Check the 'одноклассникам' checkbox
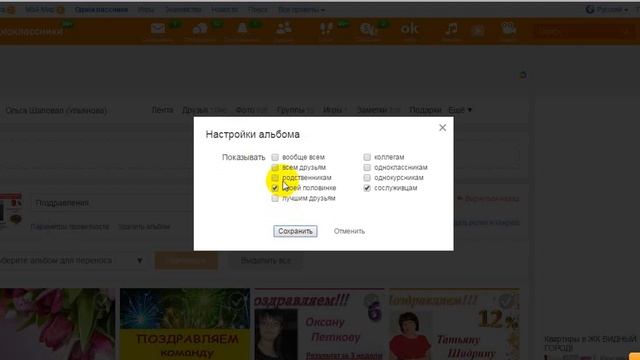Screen dimensions: 640x360 coord(367,167)
